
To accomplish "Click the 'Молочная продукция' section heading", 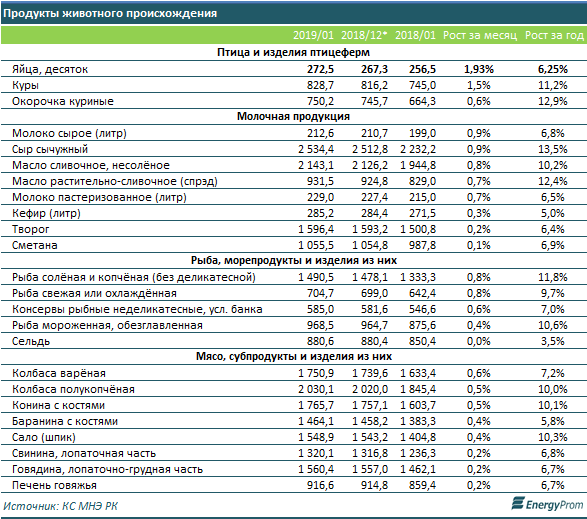I will pyautogui.click(x=294, y=116).
